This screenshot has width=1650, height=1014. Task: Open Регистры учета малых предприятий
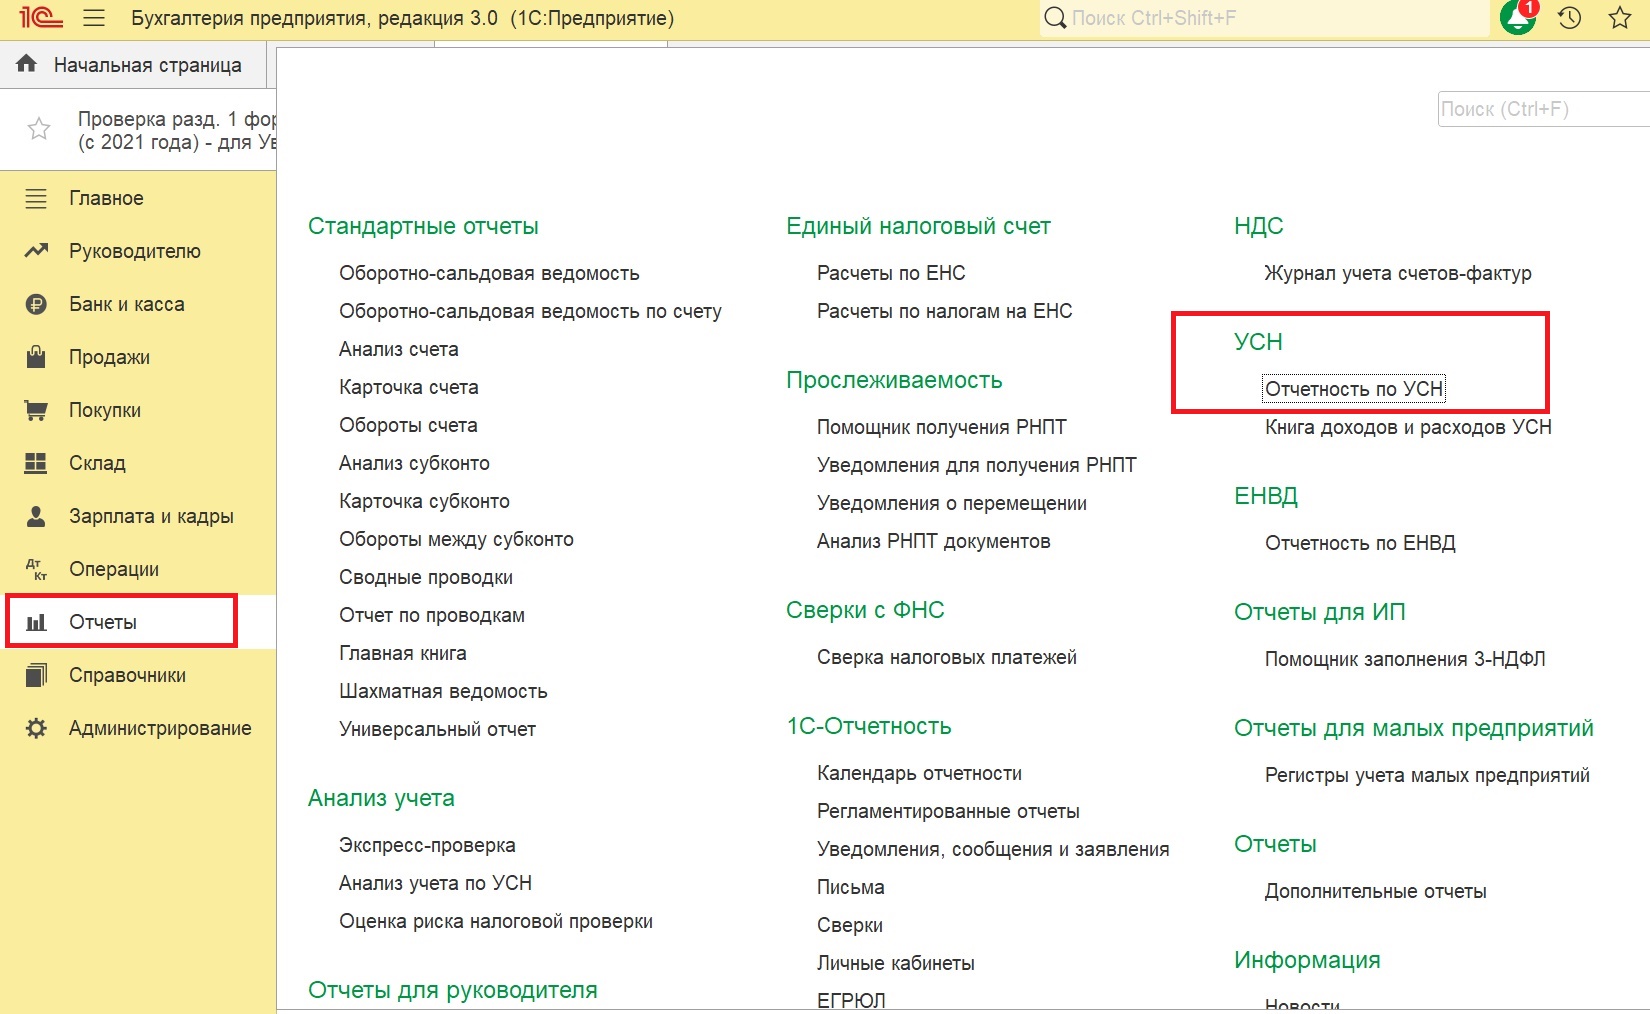click(1427, 775)
